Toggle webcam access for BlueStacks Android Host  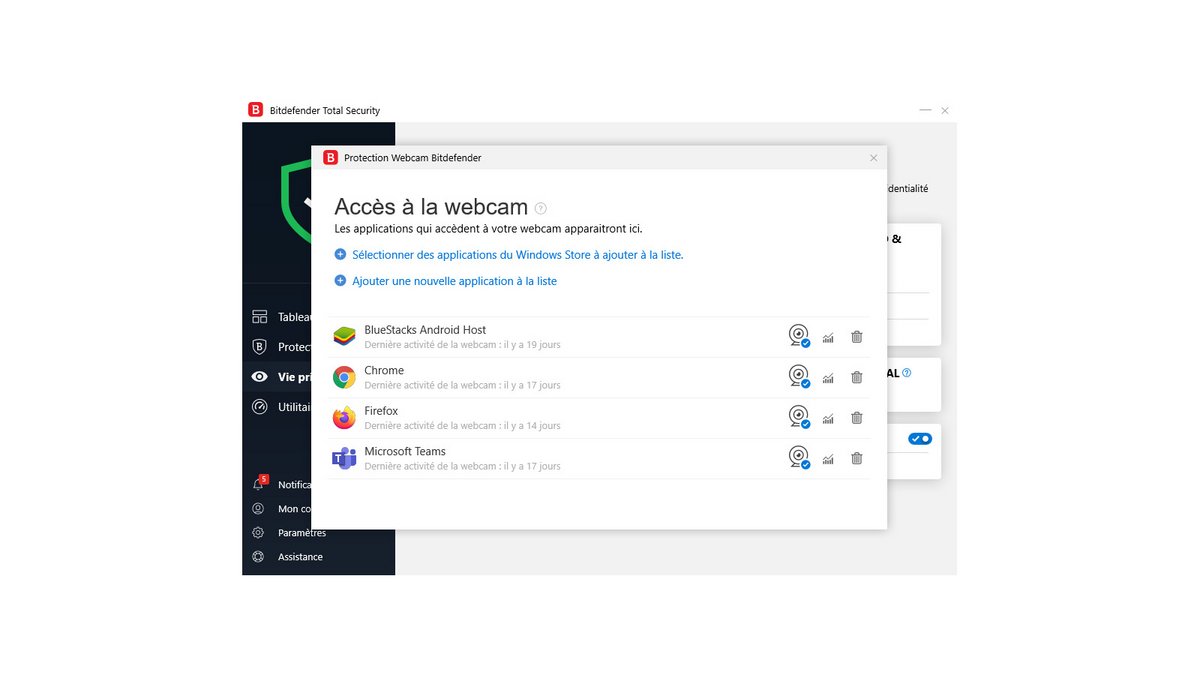pos(799,336)
